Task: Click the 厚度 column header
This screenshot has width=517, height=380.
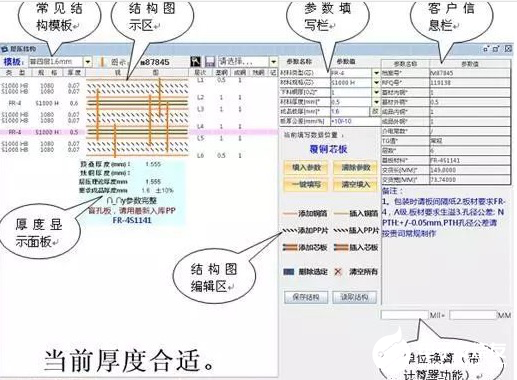Action: 74,73
